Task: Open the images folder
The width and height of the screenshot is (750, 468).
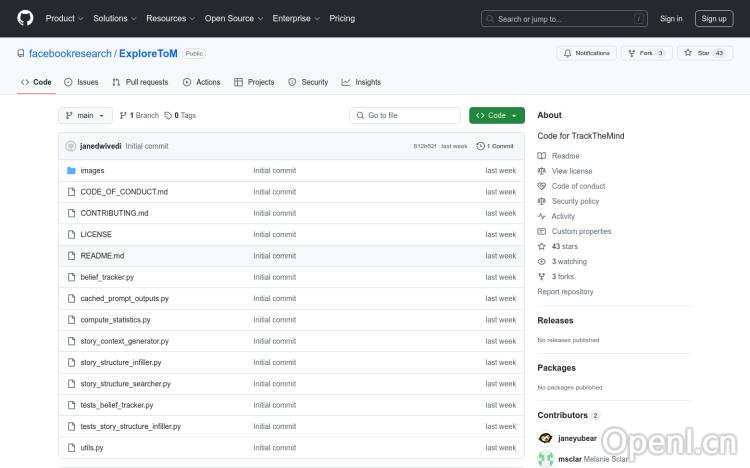Action: point(92,170)
